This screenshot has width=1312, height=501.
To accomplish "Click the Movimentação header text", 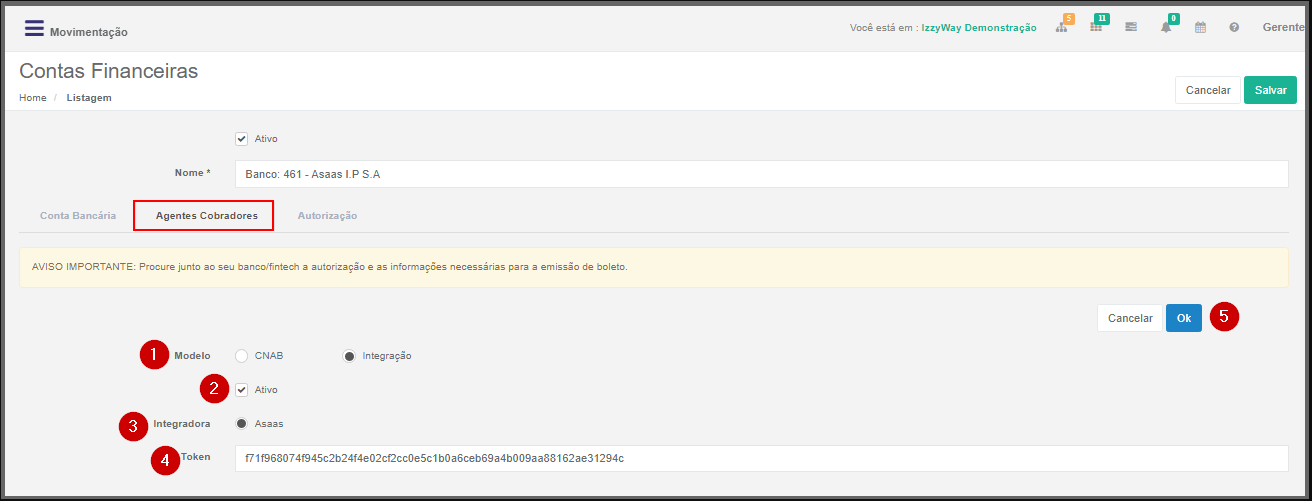I will coord(89,32).
